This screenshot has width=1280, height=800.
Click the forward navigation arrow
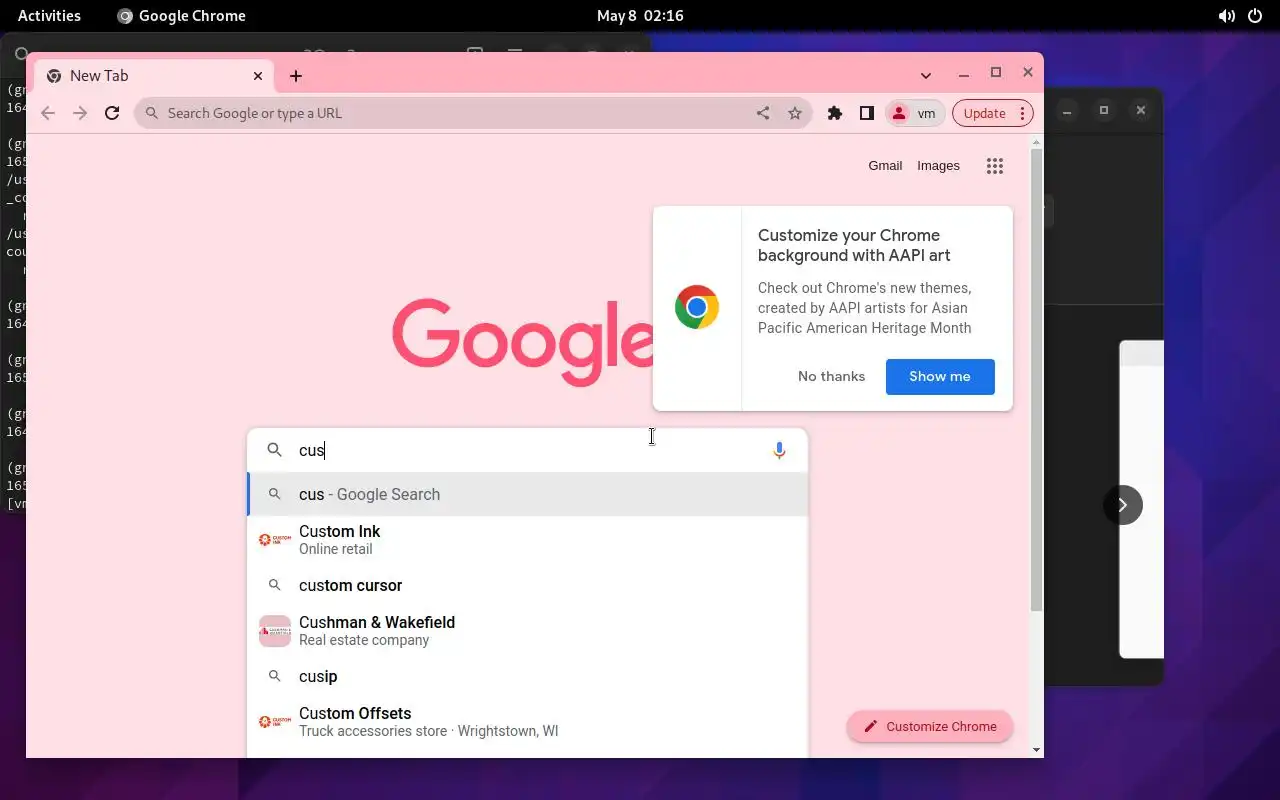pos(80,113)
